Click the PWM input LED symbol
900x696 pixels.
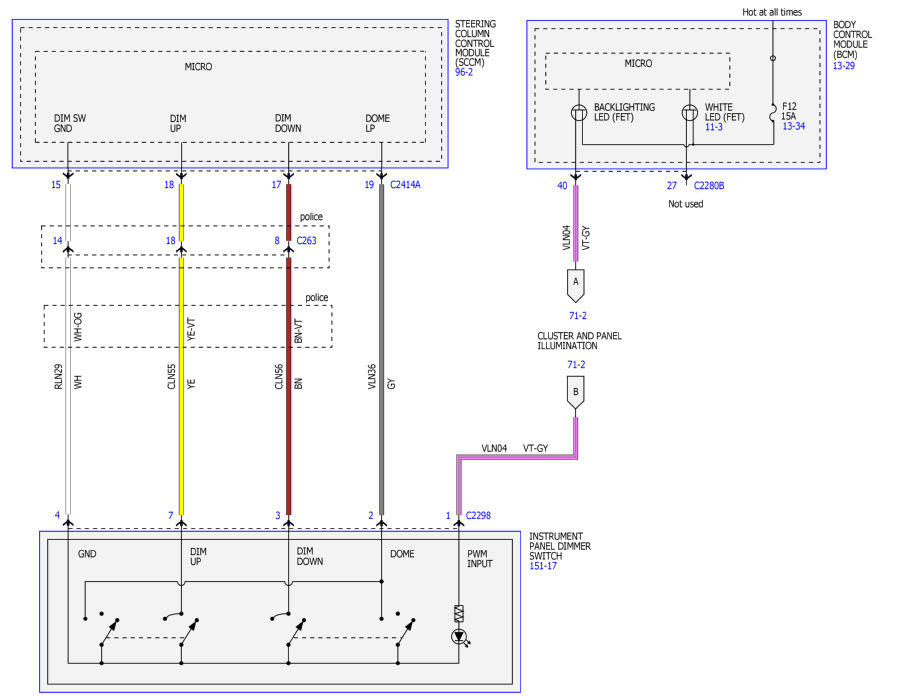click(460, 637)
